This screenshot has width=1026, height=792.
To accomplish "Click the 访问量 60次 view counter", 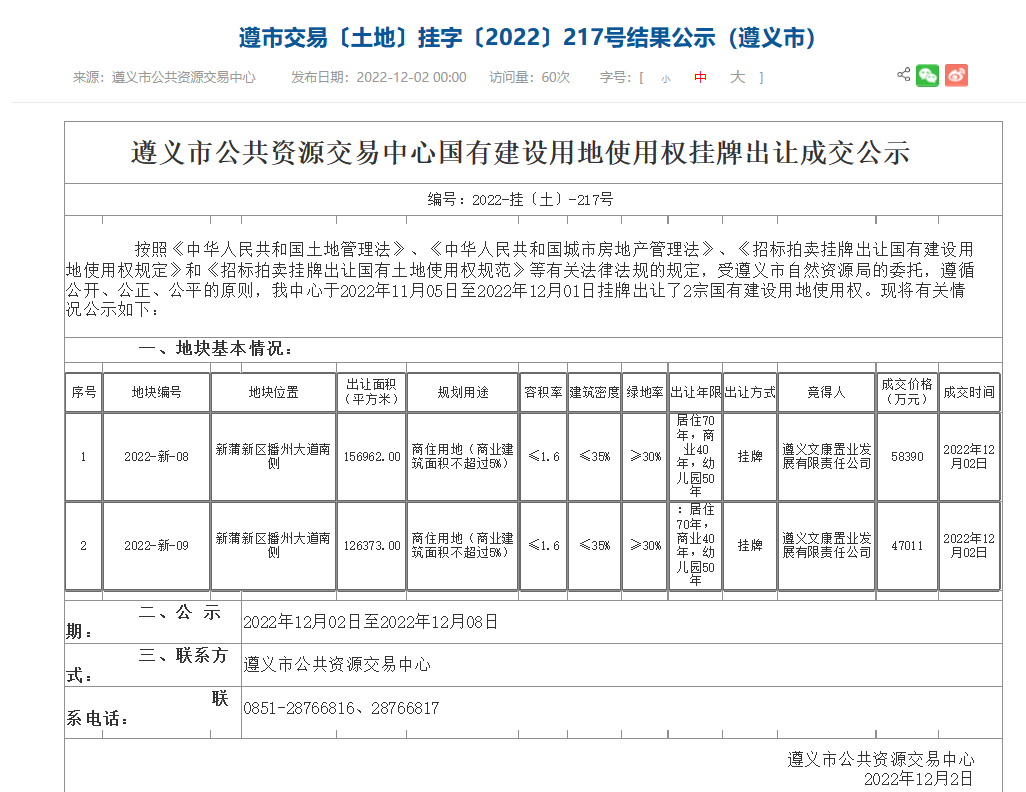I will [x=529, y=77].
